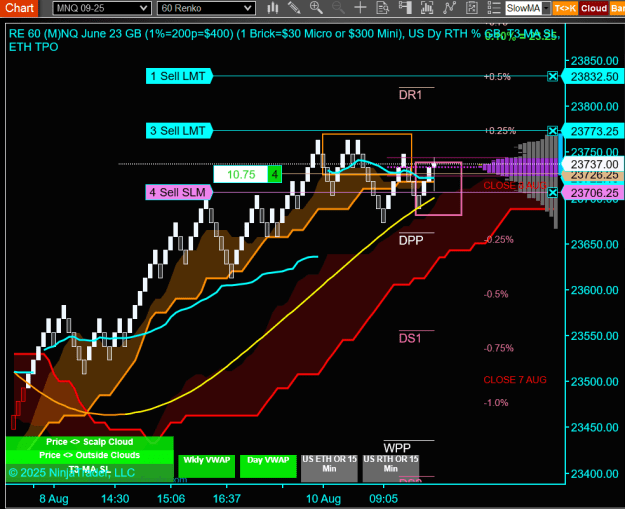Open the indicators line-graph icon

click(x=449, y=8)
